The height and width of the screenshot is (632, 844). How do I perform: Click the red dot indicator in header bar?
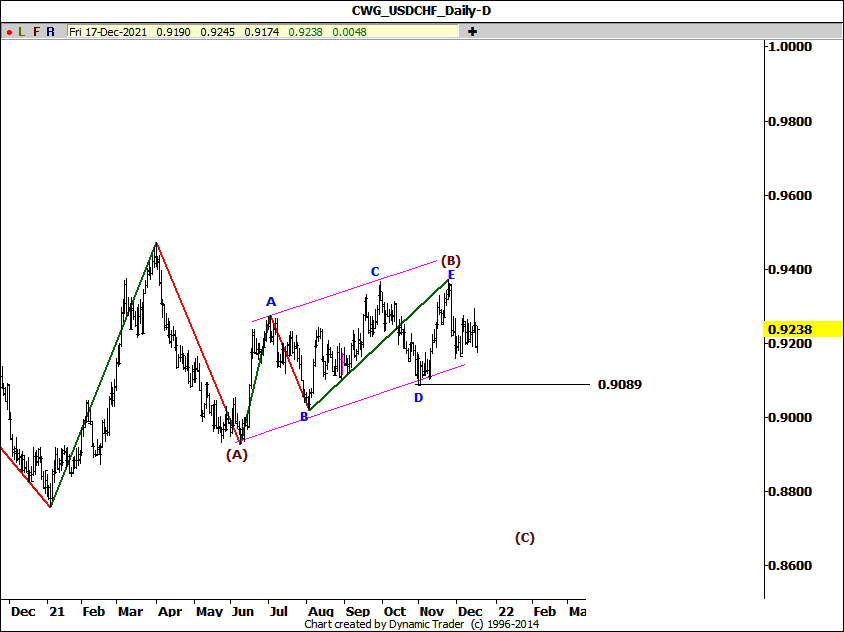[9, 32]
